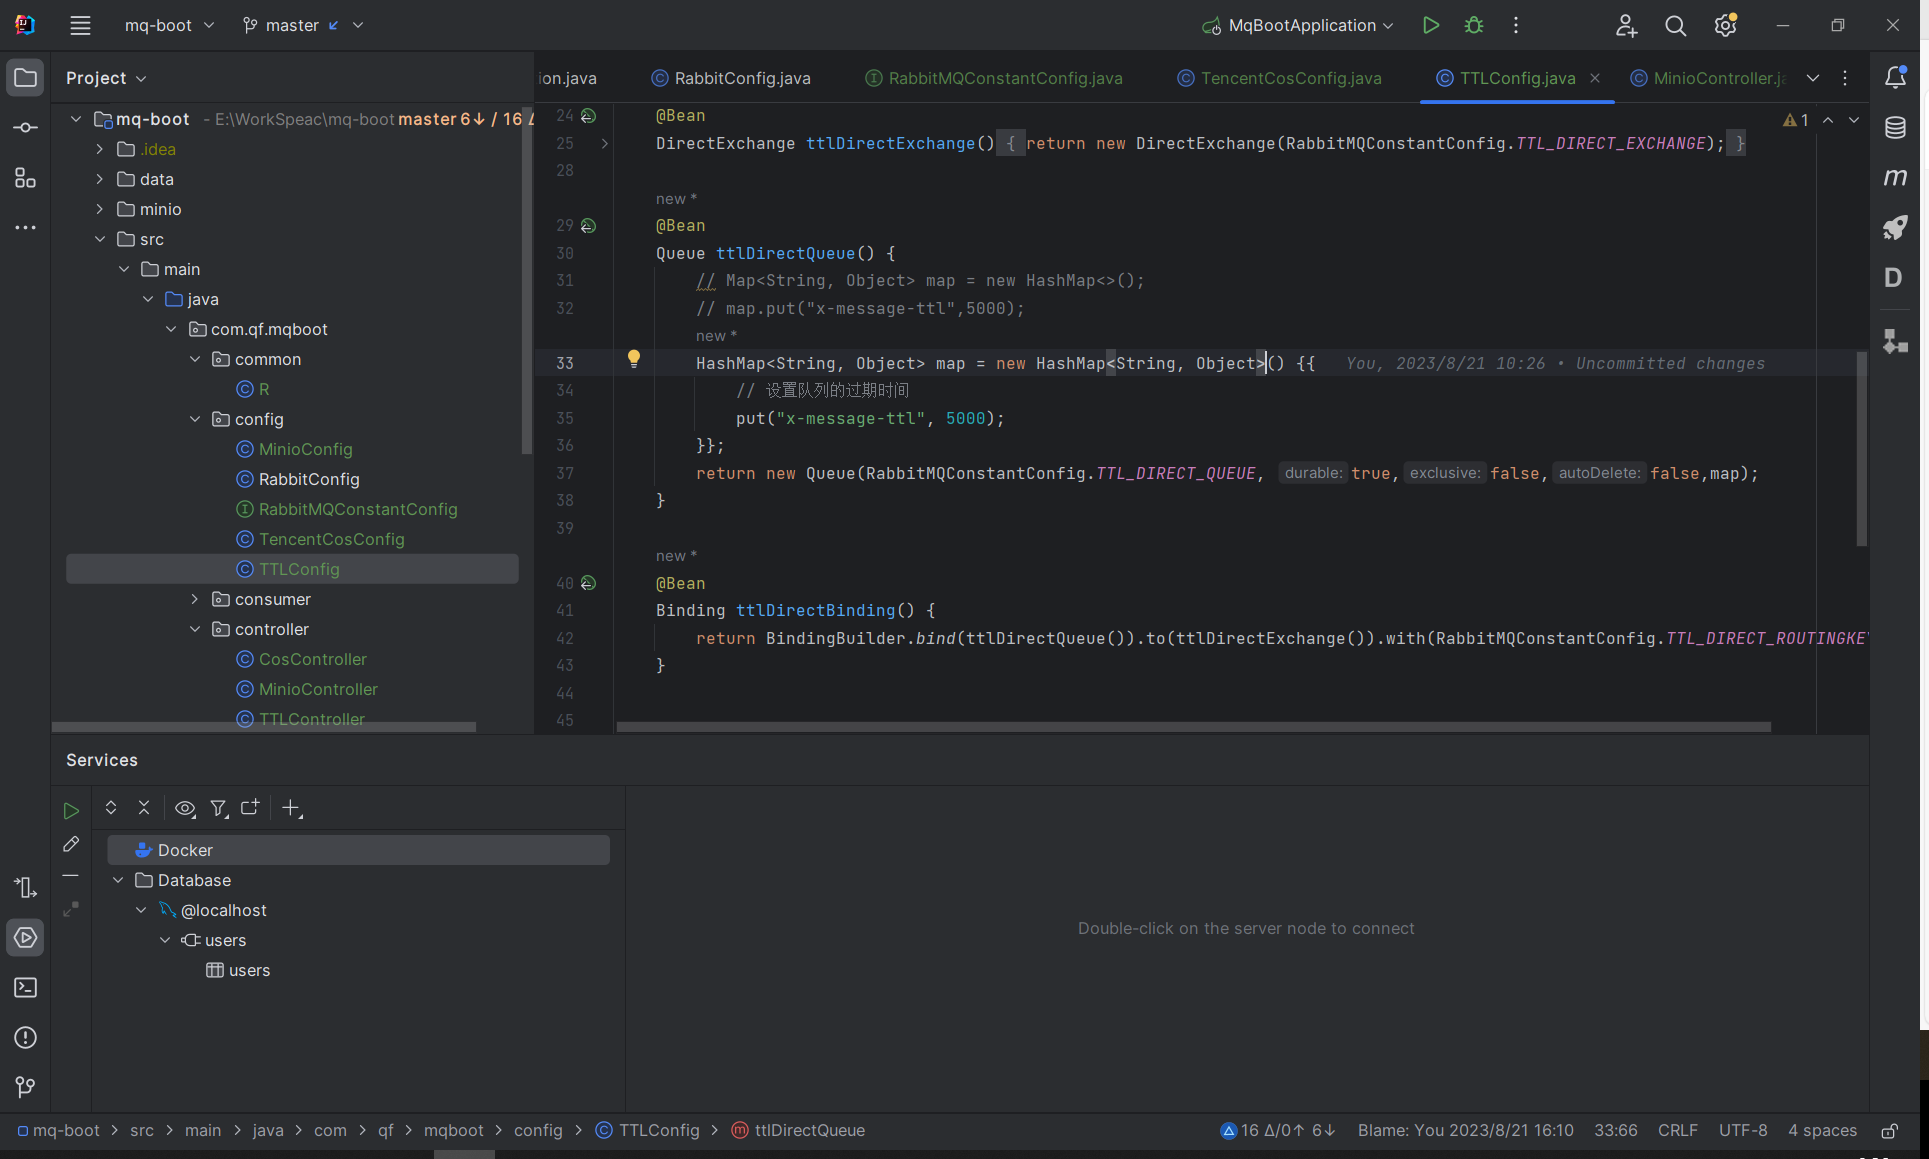
Task: Open the Database tool window
Action: click(1895, 128)
